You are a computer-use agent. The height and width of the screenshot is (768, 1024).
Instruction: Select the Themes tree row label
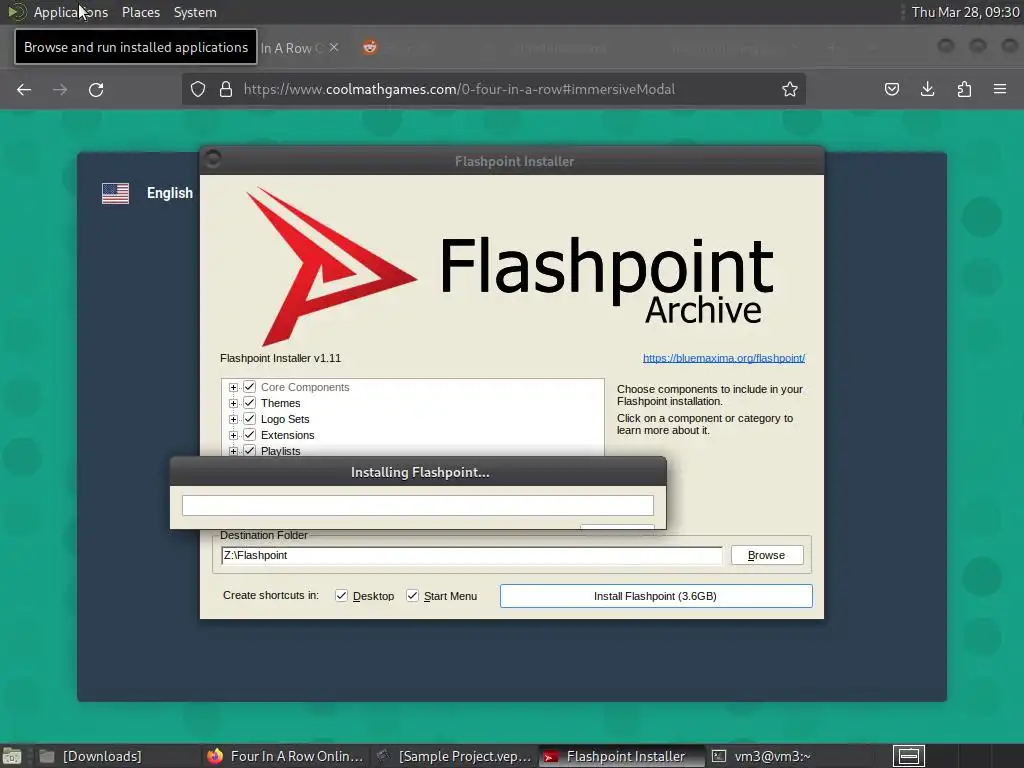(x=281, y=403)
